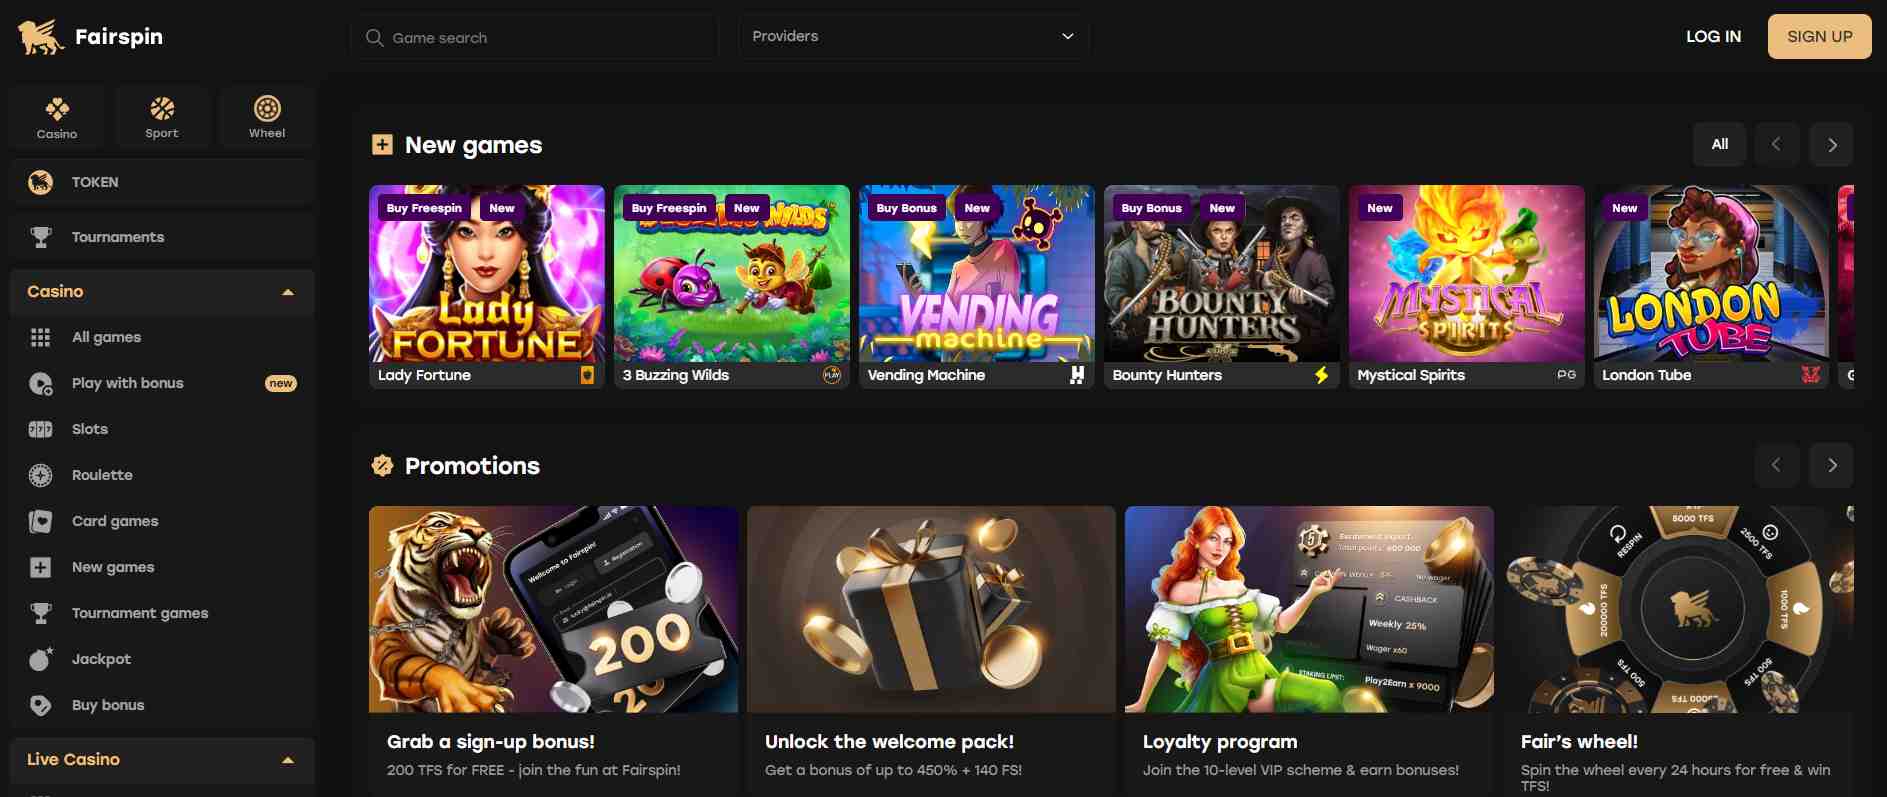Click the All games grid icon

(40, 337)
